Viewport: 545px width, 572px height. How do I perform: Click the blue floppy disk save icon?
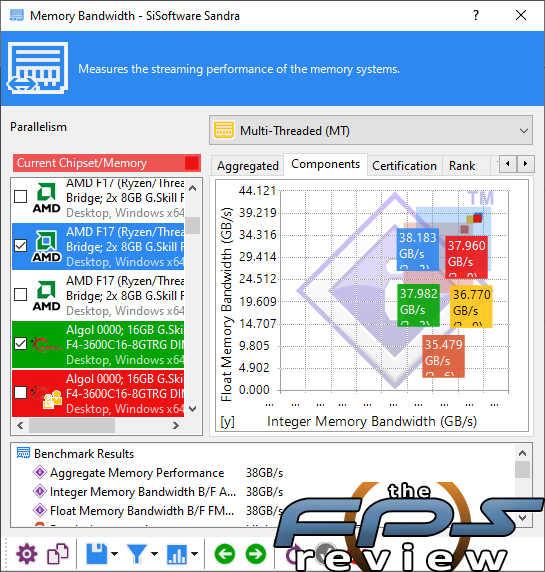click(x=97, y=554)
